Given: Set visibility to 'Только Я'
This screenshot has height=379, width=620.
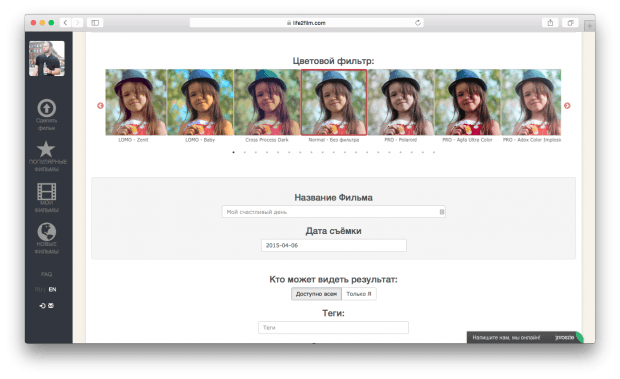Looking at the screenshot, I should tap(359, 294).
